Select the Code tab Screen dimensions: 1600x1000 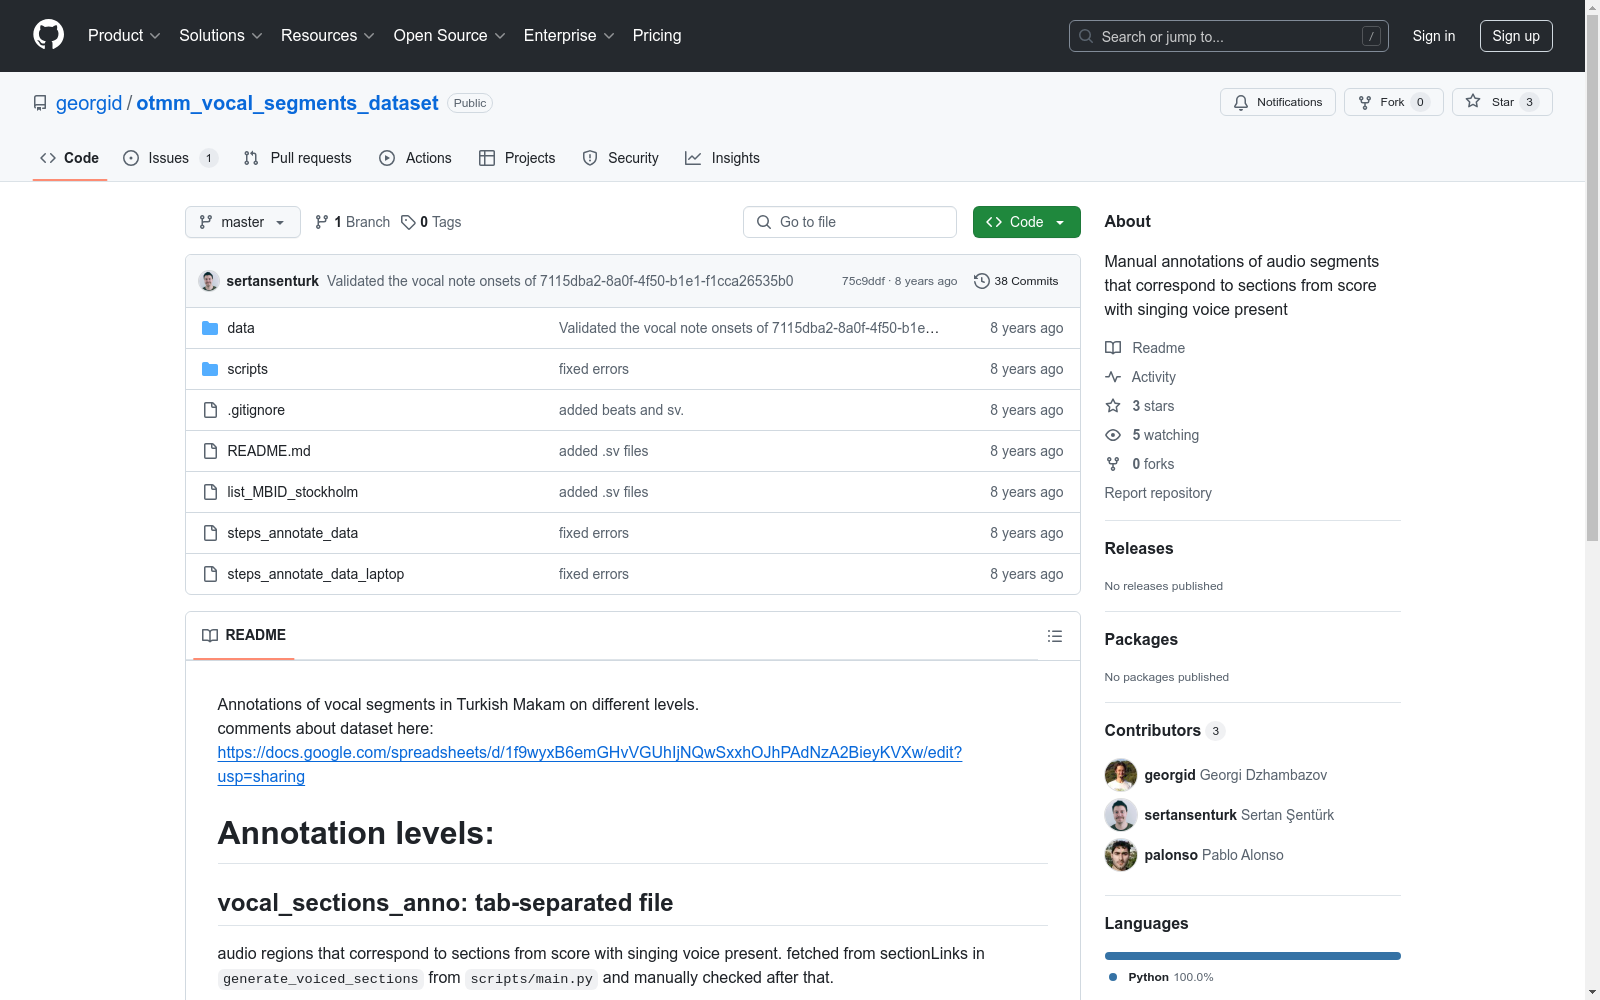click(70, 158)
